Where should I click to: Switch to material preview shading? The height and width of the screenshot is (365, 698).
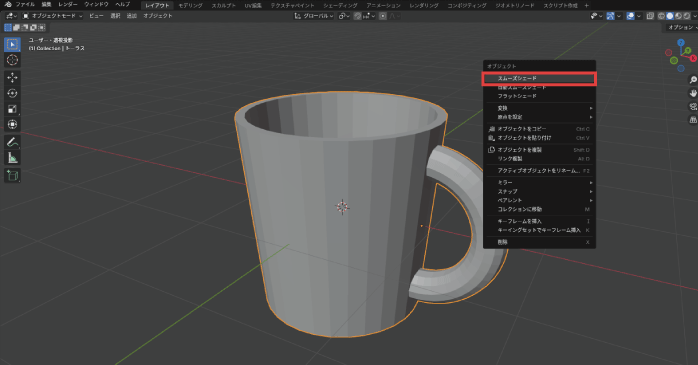tap(678, 16)
